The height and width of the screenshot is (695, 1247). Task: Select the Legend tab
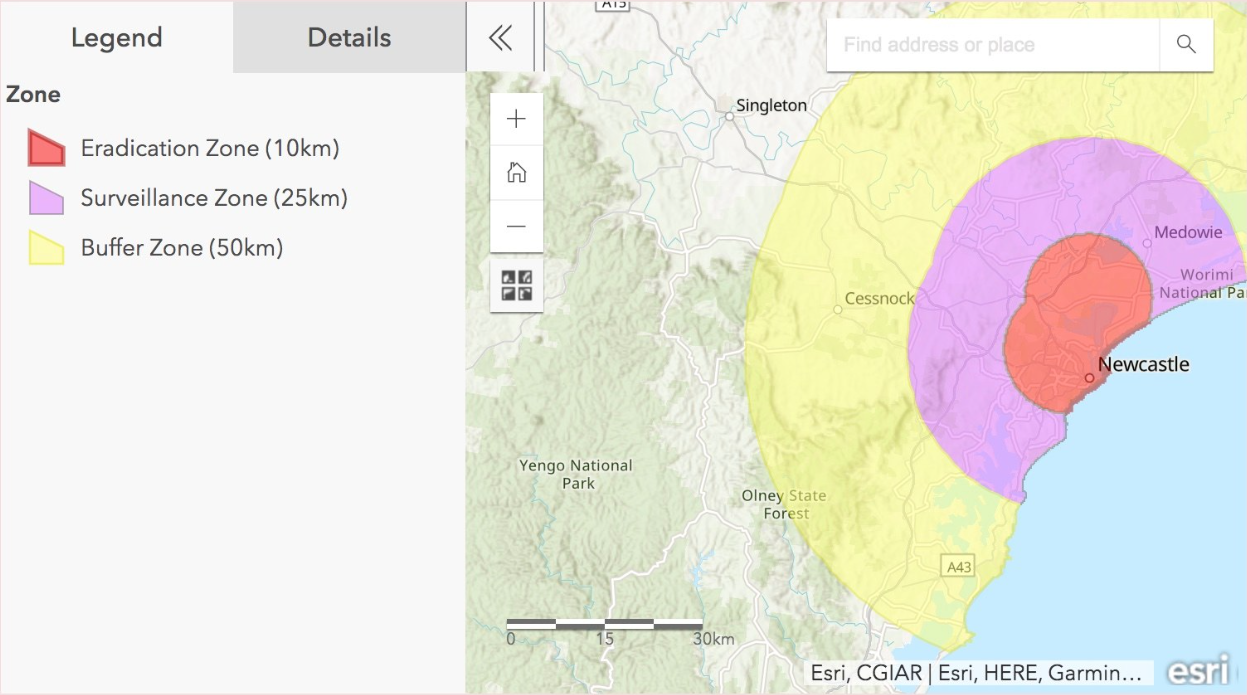point(116,38)
